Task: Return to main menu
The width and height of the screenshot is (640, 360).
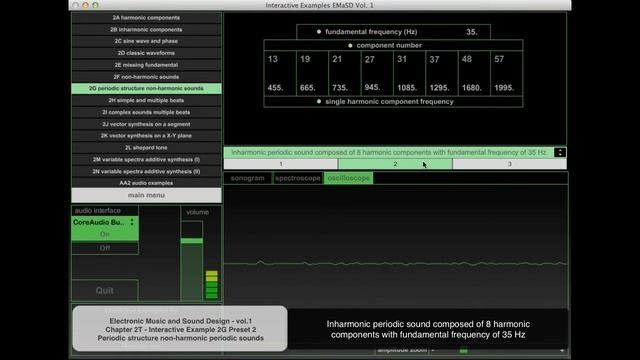Action: (x=147, y=196)
